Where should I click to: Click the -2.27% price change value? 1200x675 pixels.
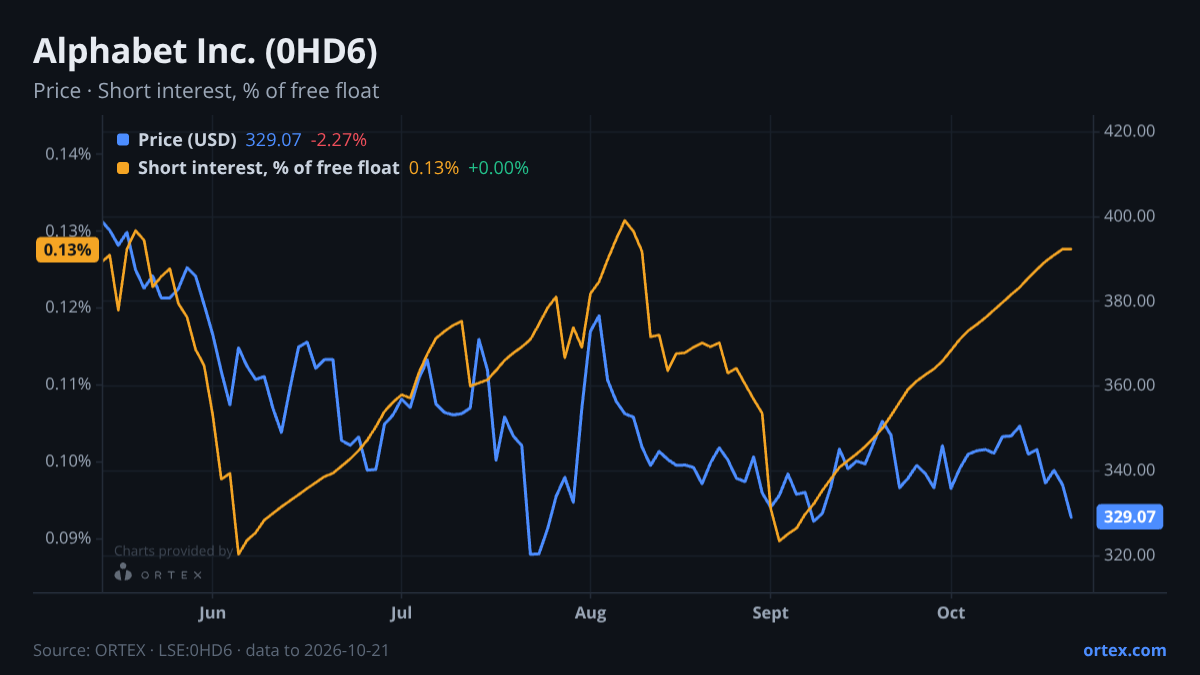[338, 139]
